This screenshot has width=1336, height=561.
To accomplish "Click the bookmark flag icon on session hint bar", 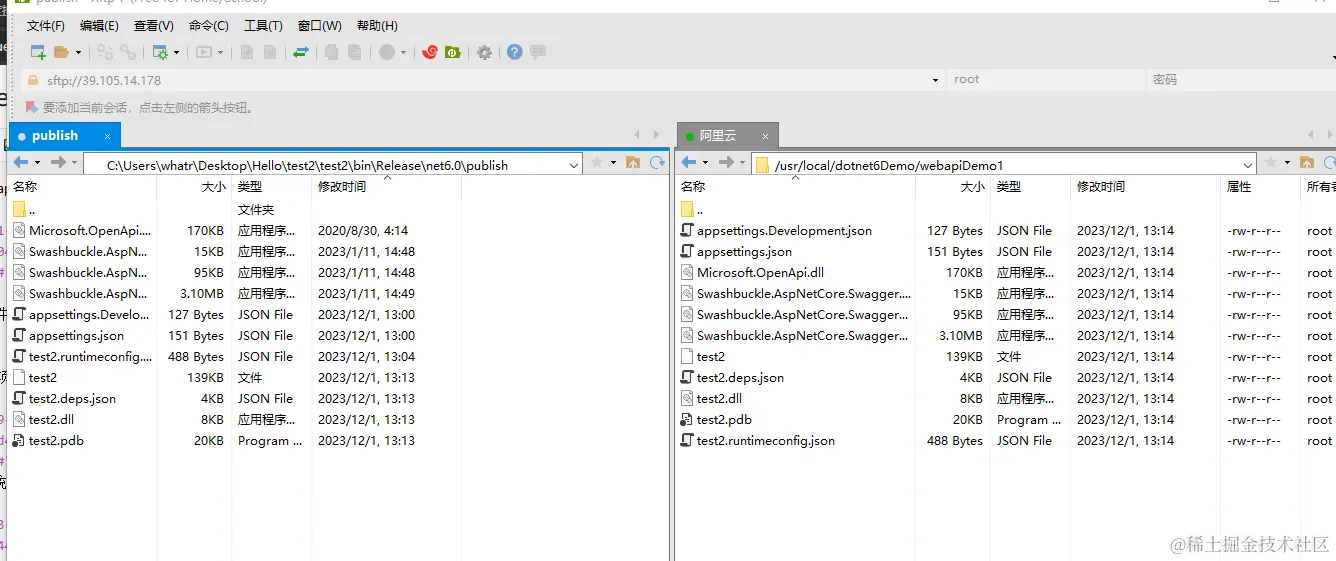I will [32, 107].
